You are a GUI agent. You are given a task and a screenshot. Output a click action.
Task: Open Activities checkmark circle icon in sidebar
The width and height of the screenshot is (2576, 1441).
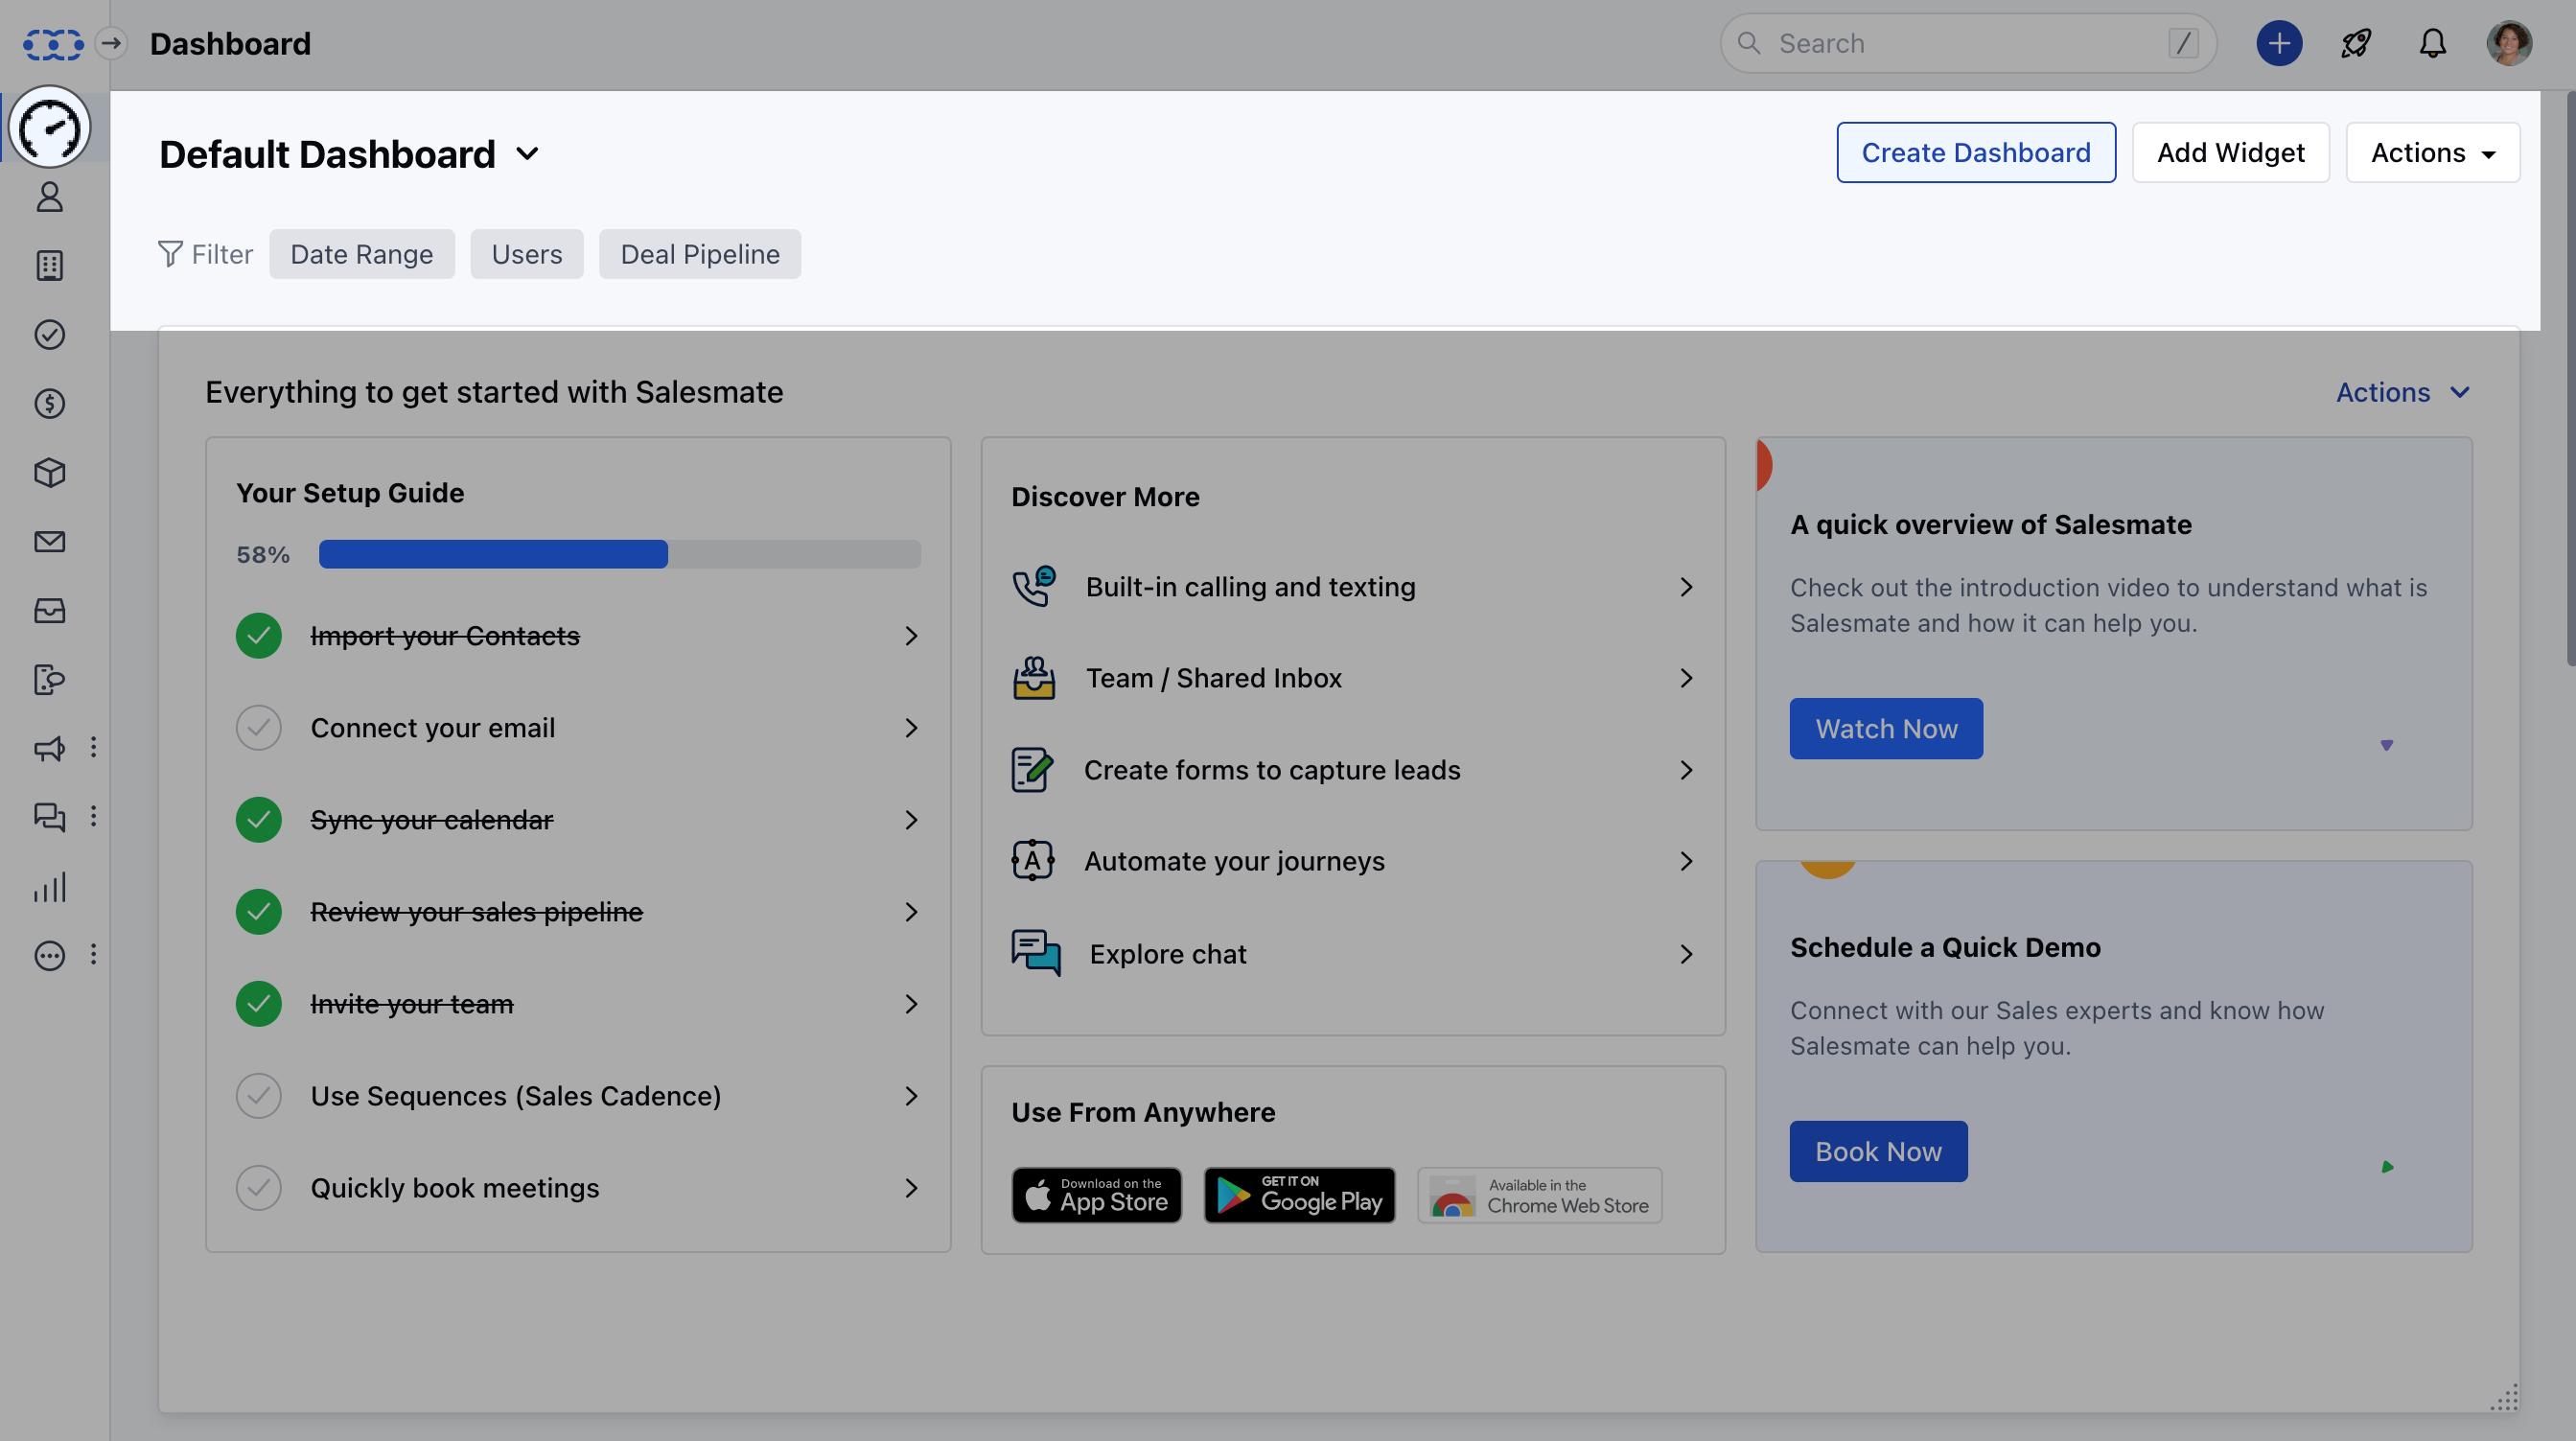pyautogui.click(x=50, y=334)
